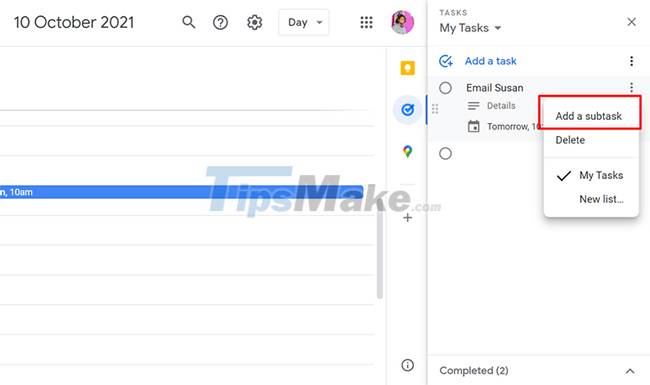Viewport: 650px width, 385px height.
Task: Select the Tasks icon in side panel
Action: (408, 109)
